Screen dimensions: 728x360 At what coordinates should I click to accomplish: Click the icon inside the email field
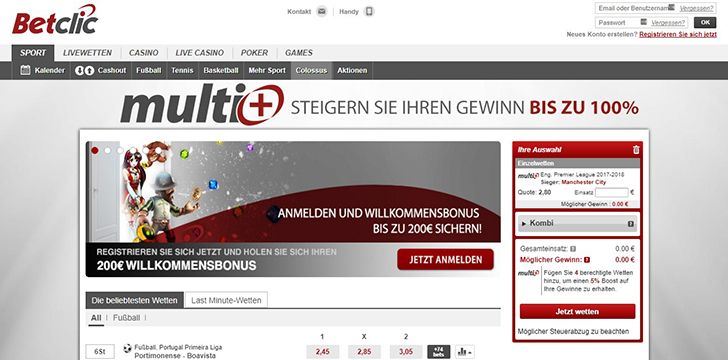click(x=671, y=7)
